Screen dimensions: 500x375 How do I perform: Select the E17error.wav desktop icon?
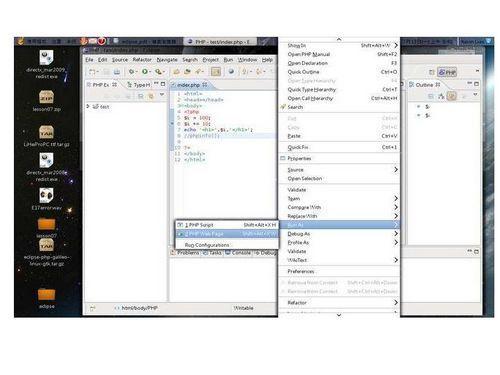pos(46,199)
